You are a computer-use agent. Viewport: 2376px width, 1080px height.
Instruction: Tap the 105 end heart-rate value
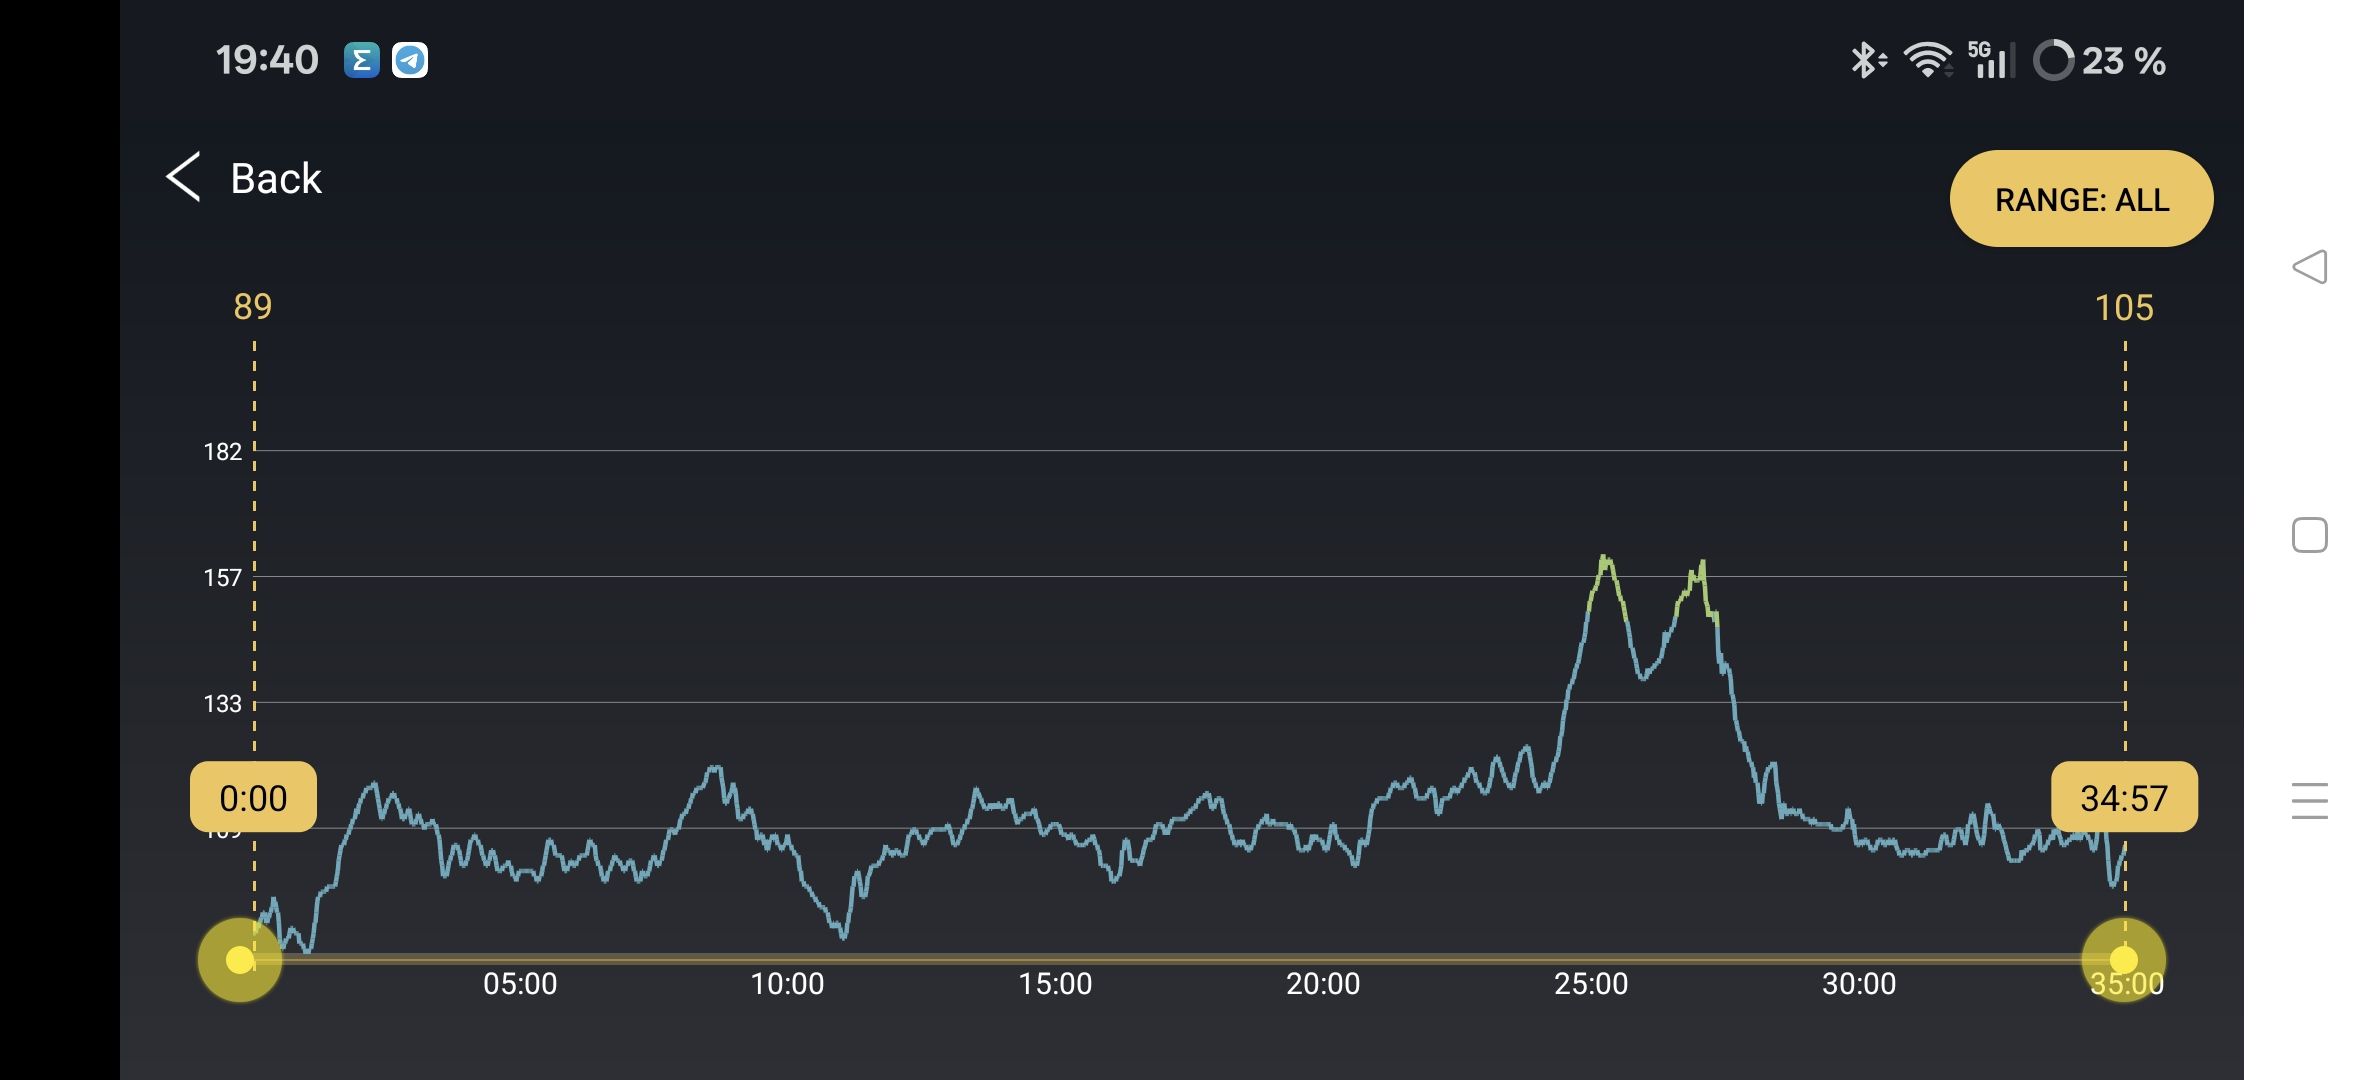pyautogui.click(x=2124, y=307)
